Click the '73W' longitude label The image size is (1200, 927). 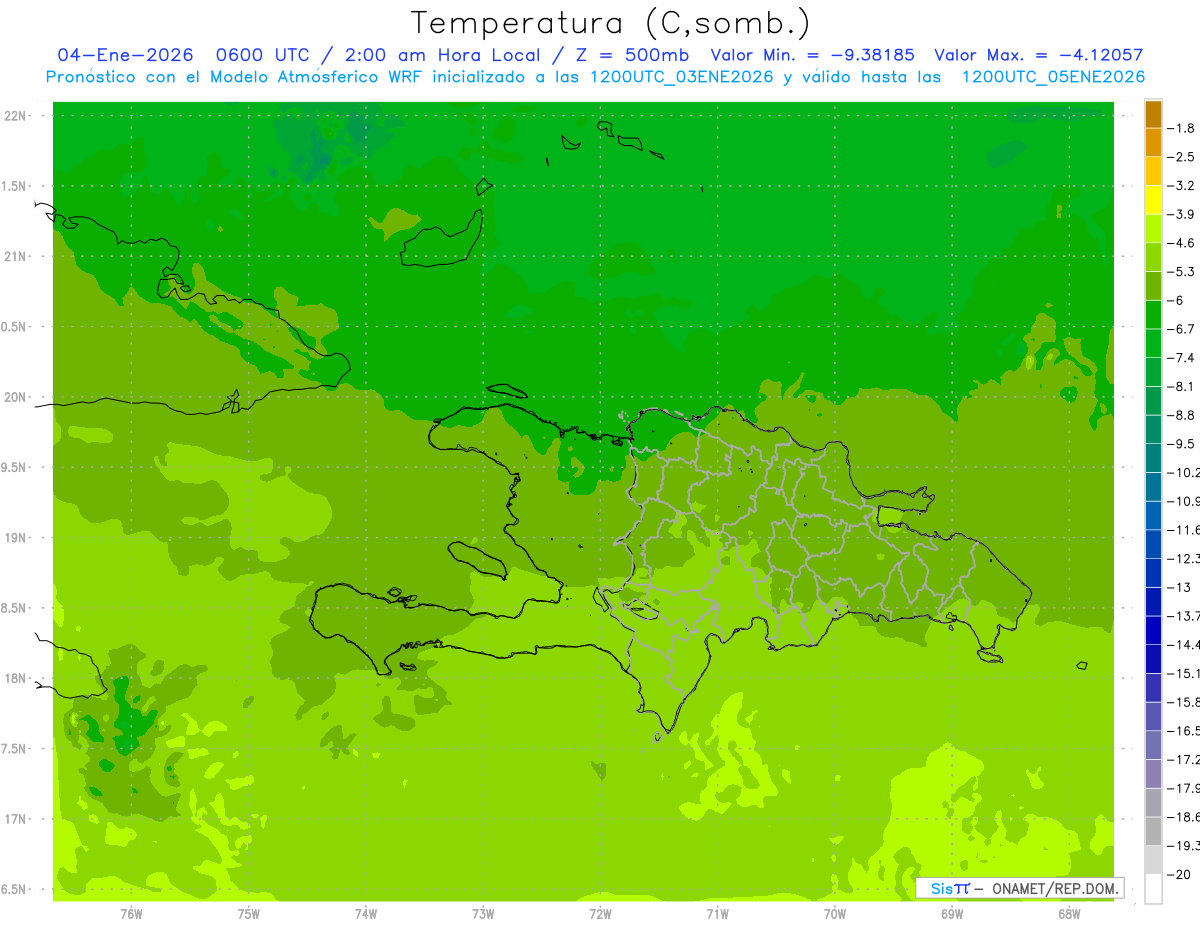coord(482,914)
